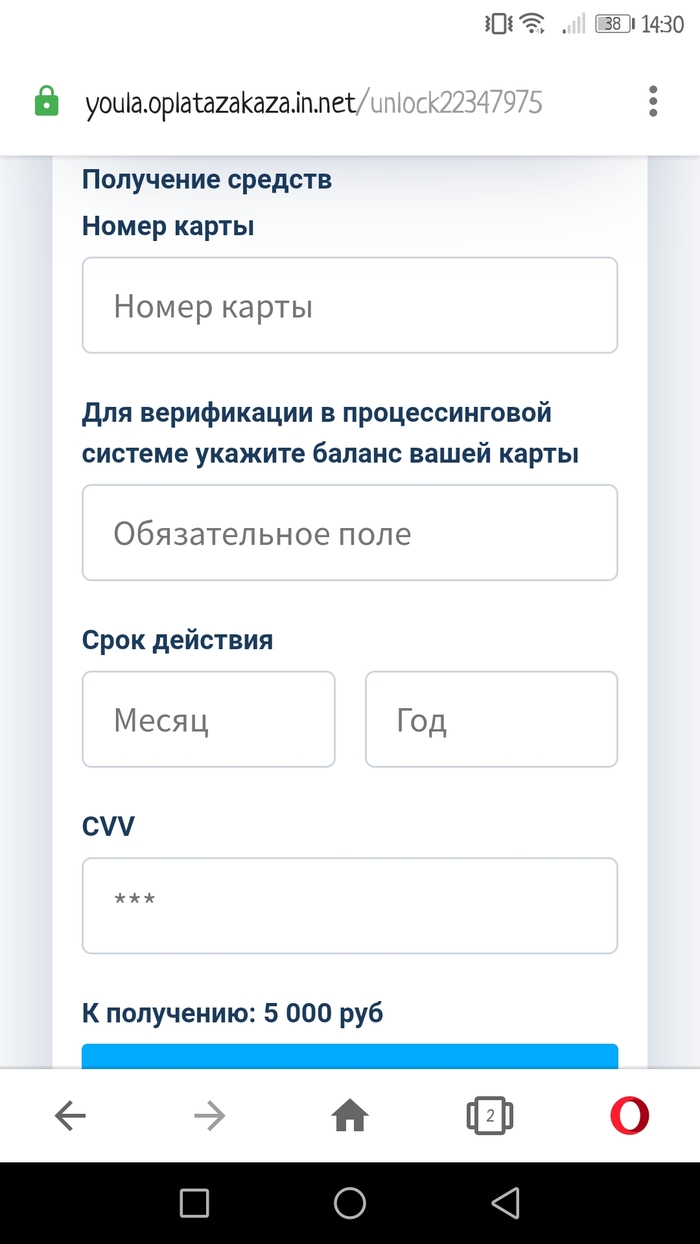Select the Год expiry field
700x1244 pixels.
click(x=491, y=719)
